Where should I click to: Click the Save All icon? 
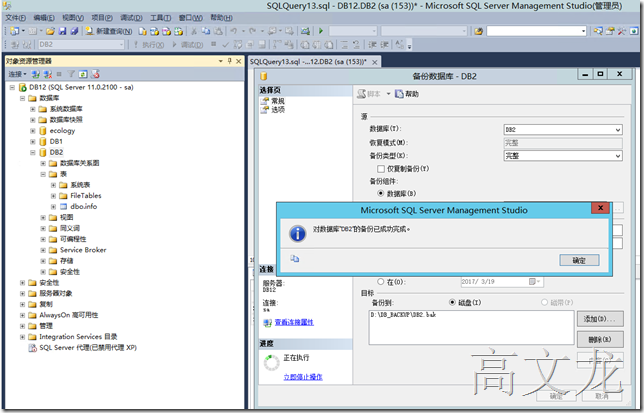[x=74, y=31]
